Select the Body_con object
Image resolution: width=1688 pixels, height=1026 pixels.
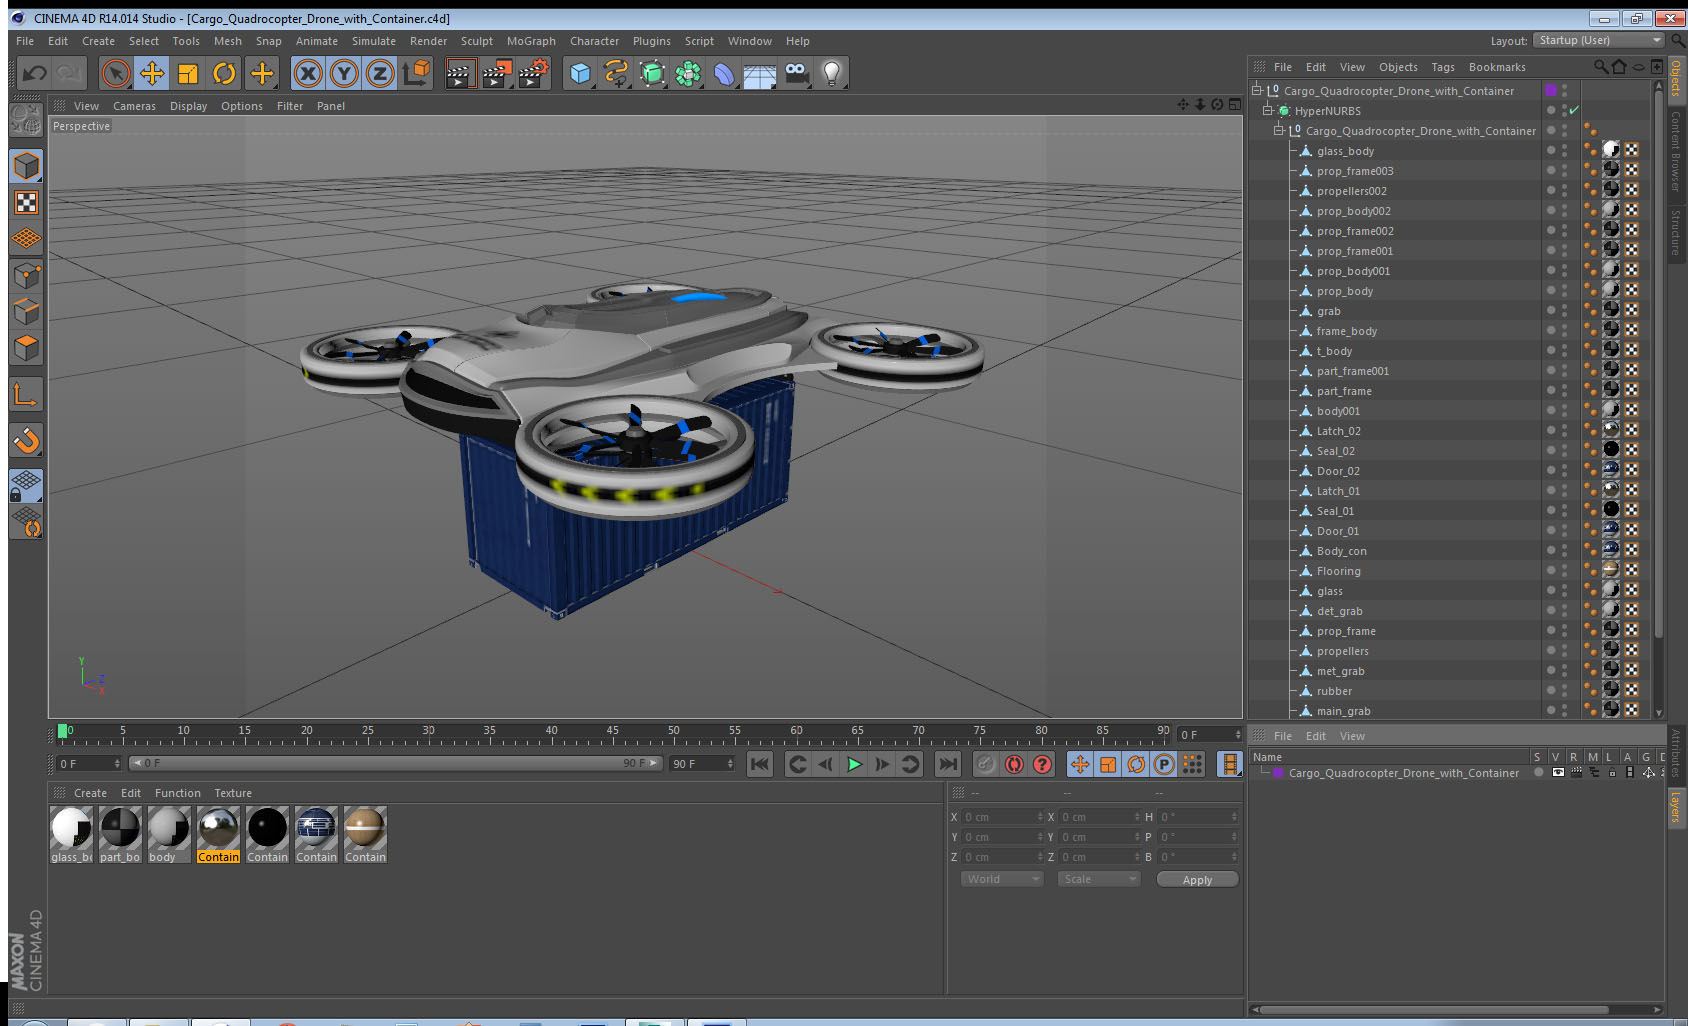(x=1341, y=551)
